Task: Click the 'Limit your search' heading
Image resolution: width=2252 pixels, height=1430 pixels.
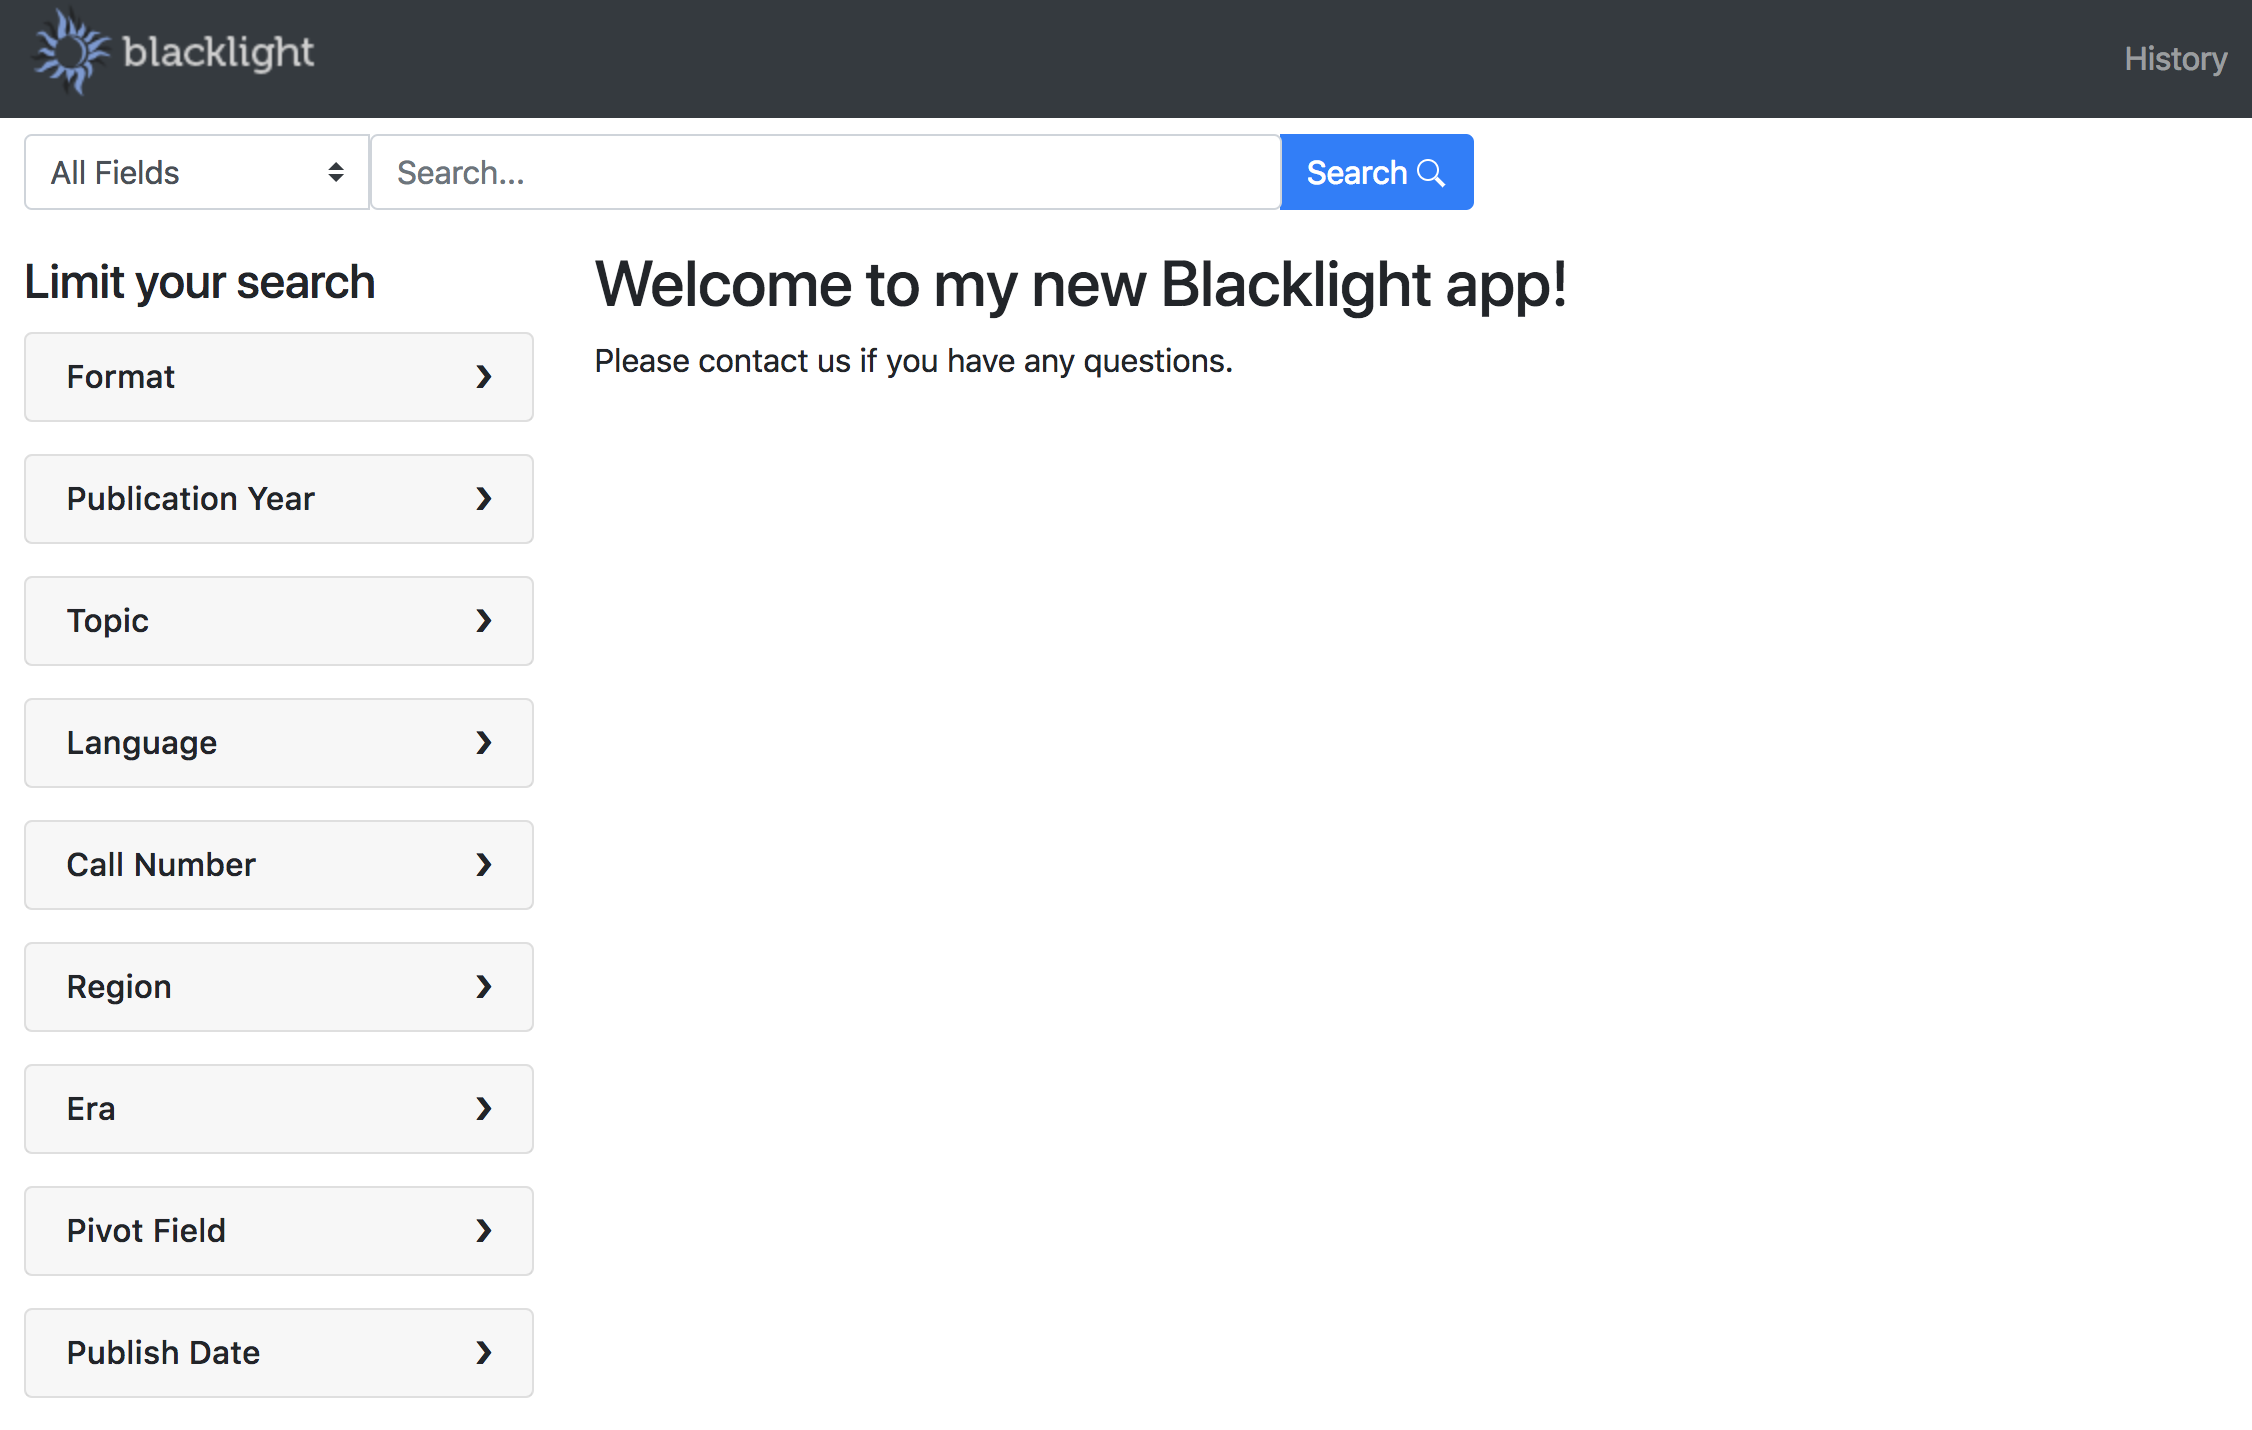Action: 200,282
